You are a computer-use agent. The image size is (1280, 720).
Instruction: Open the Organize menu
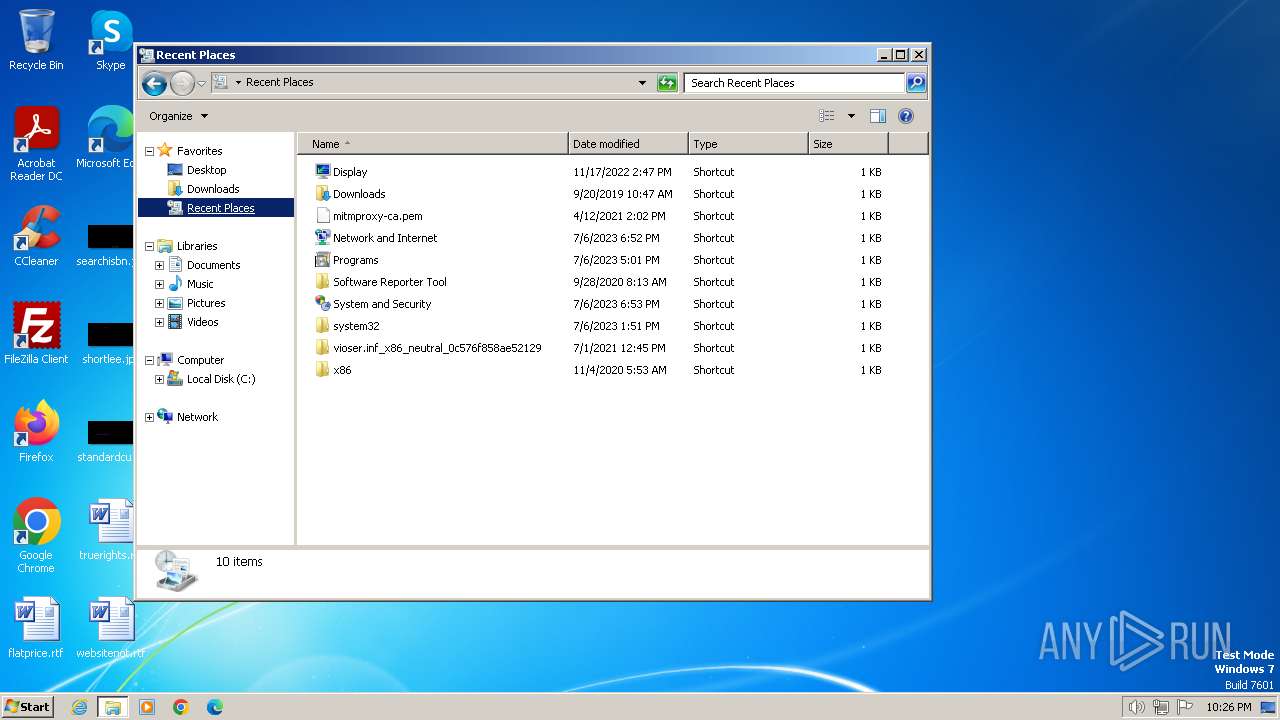click(178, 116)
